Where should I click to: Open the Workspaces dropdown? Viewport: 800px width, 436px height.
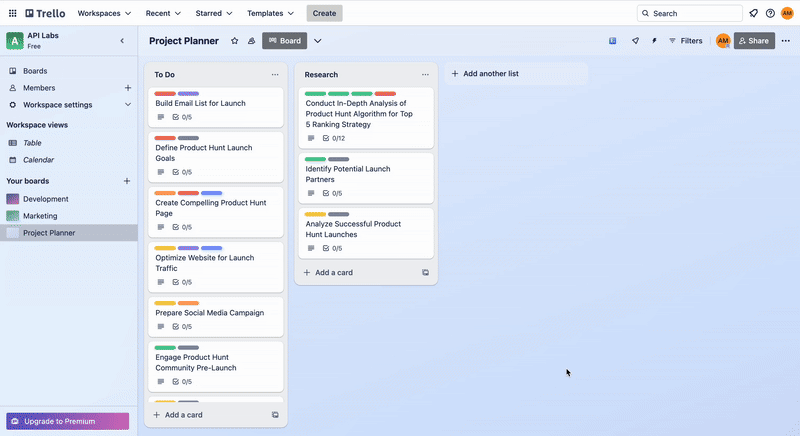(105, 13)
